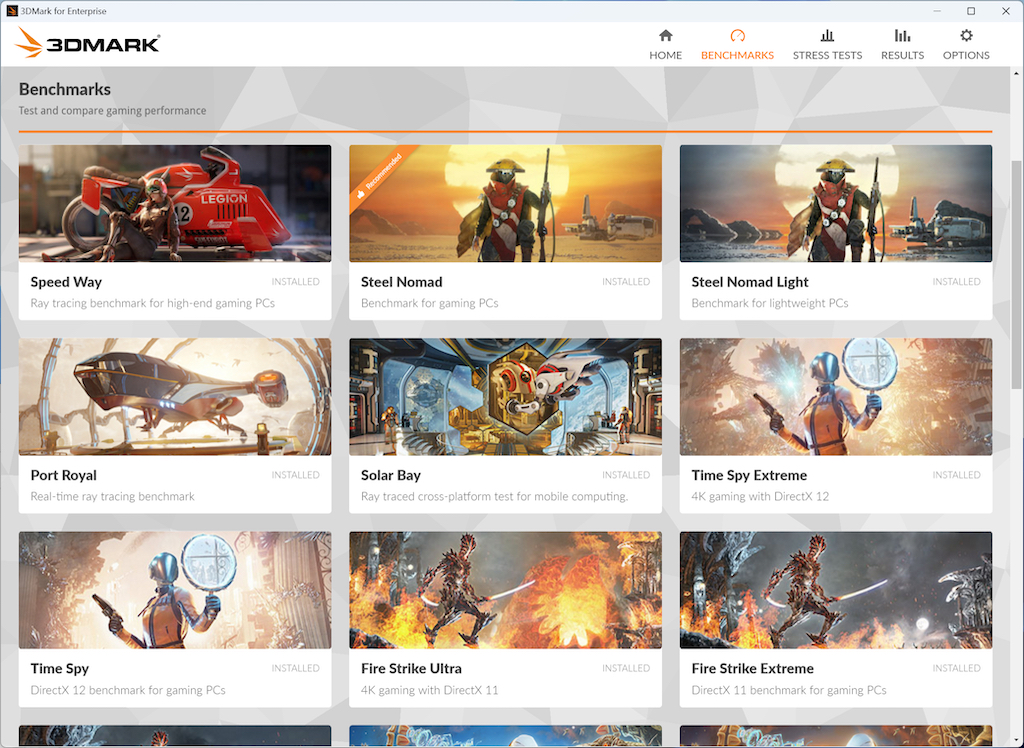The image size is (1024, 748).
Task: Click the 3DMark logo
Action: point(88,43)
